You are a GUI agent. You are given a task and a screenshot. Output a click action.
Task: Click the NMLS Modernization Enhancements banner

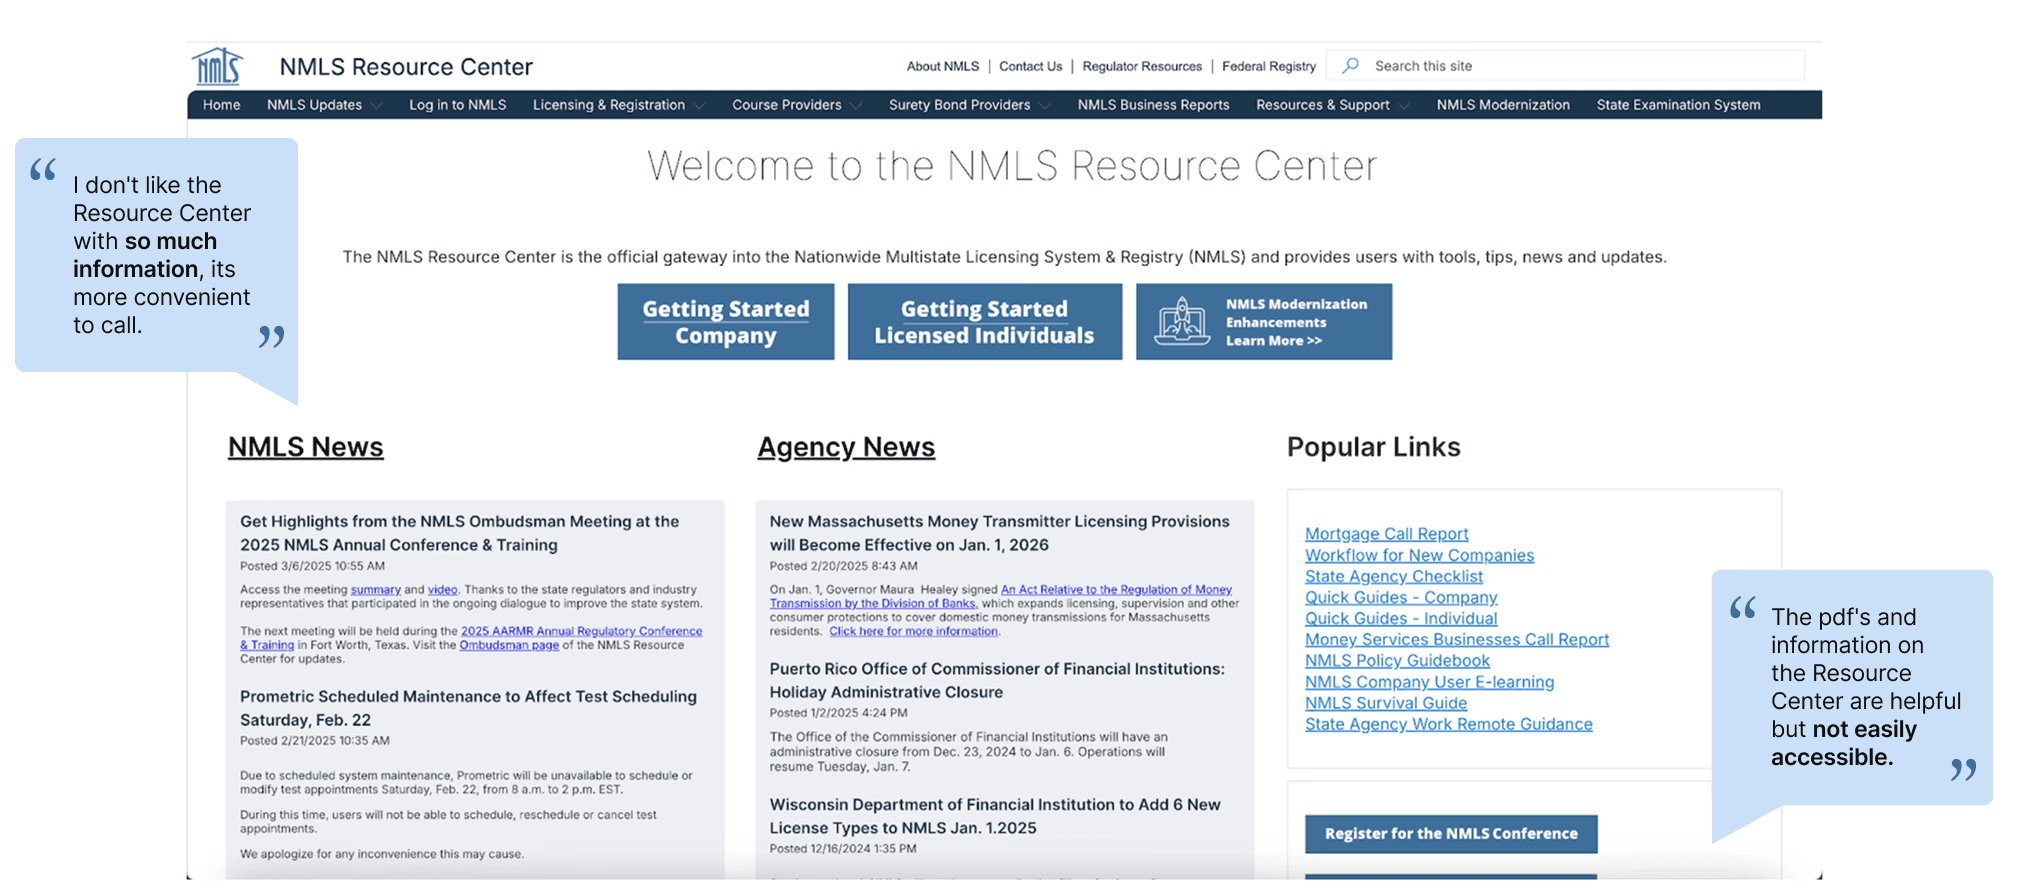pyautogui.click(x=1263, y=322)
